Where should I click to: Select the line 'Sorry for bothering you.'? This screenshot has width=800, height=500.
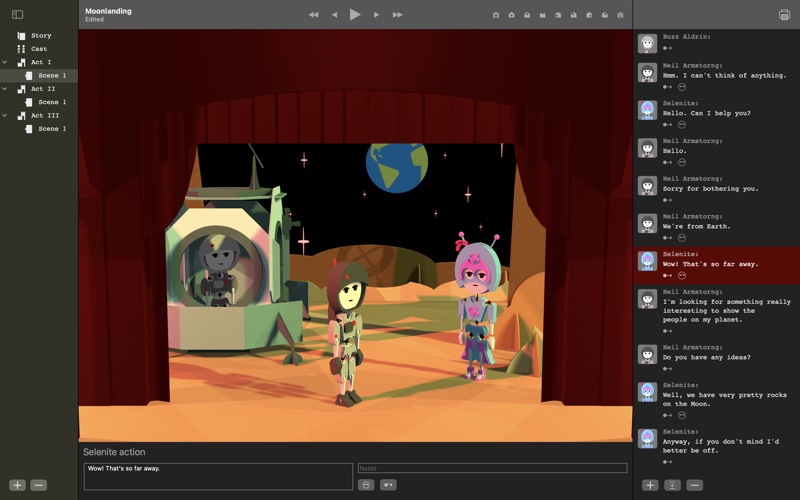tap(710, 189)
